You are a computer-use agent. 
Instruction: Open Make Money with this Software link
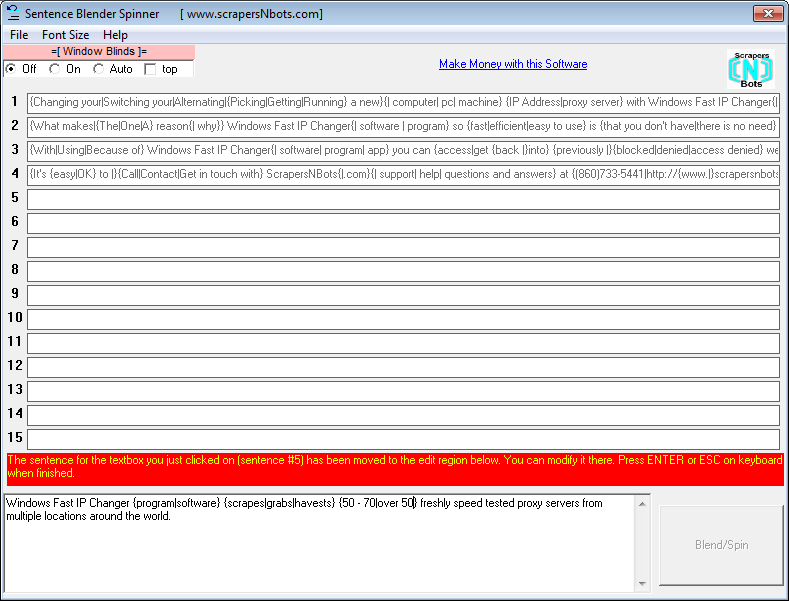click(x=513, y=64)
